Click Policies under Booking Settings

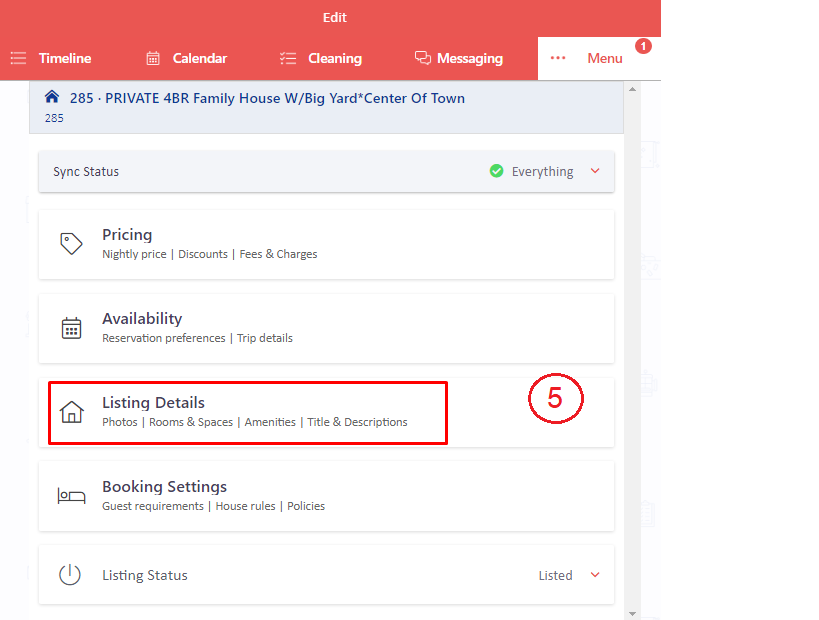[306, 506]
